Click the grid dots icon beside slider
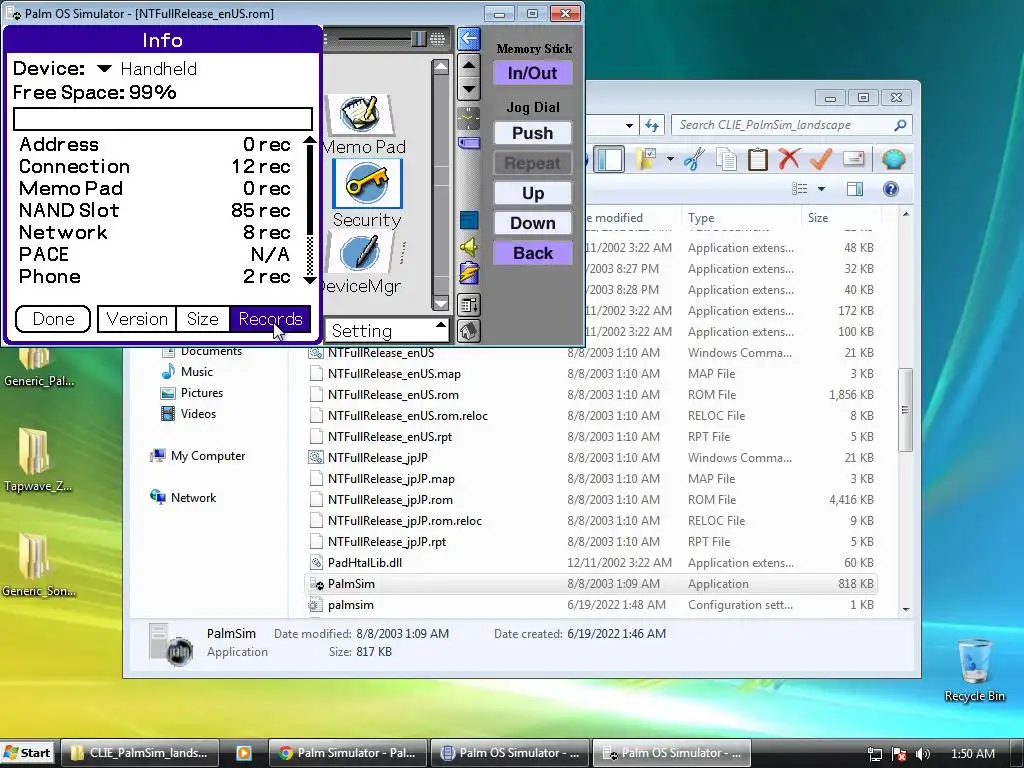 (x=438, y=39)
